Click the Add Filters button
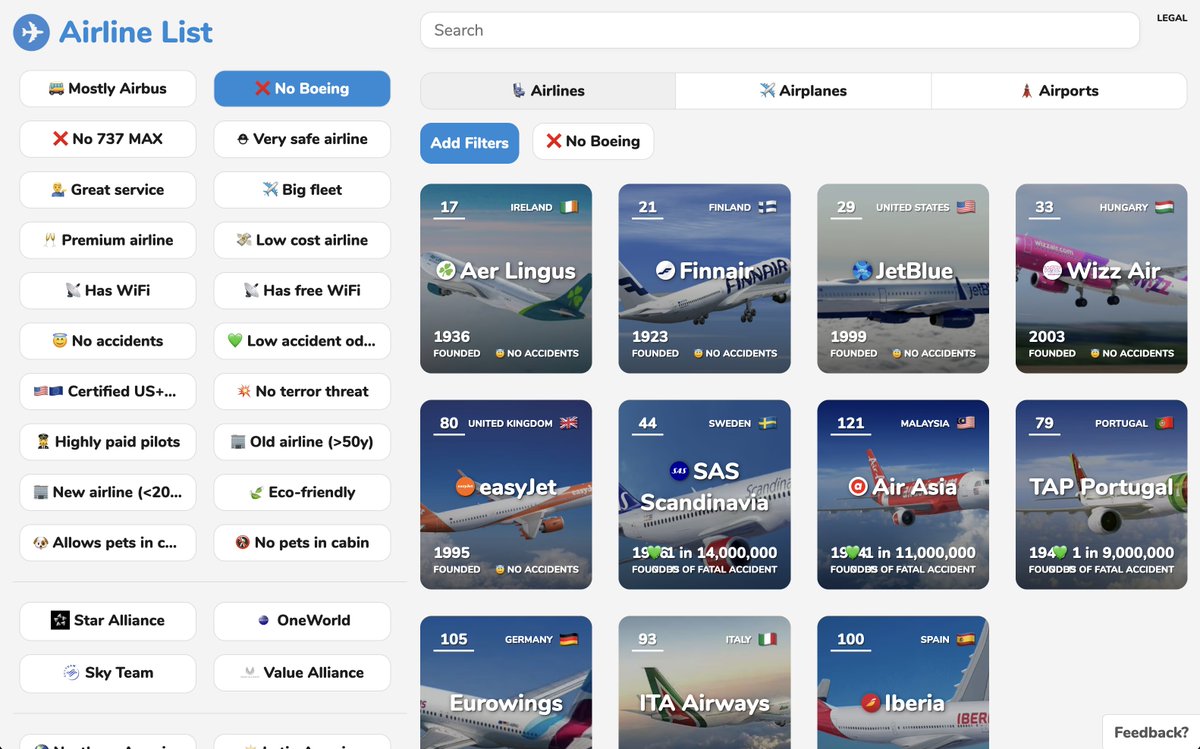 pyautogui.click(x=470, y=143)
